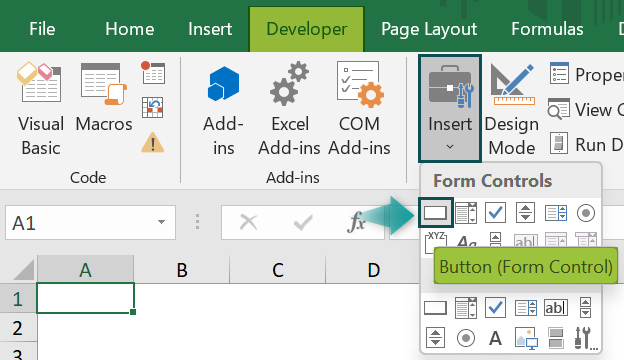The height and width of the screenshot is (360, 624).
Task: Expand the Insert controls dropdown
Action: click(x=450, y=108)
